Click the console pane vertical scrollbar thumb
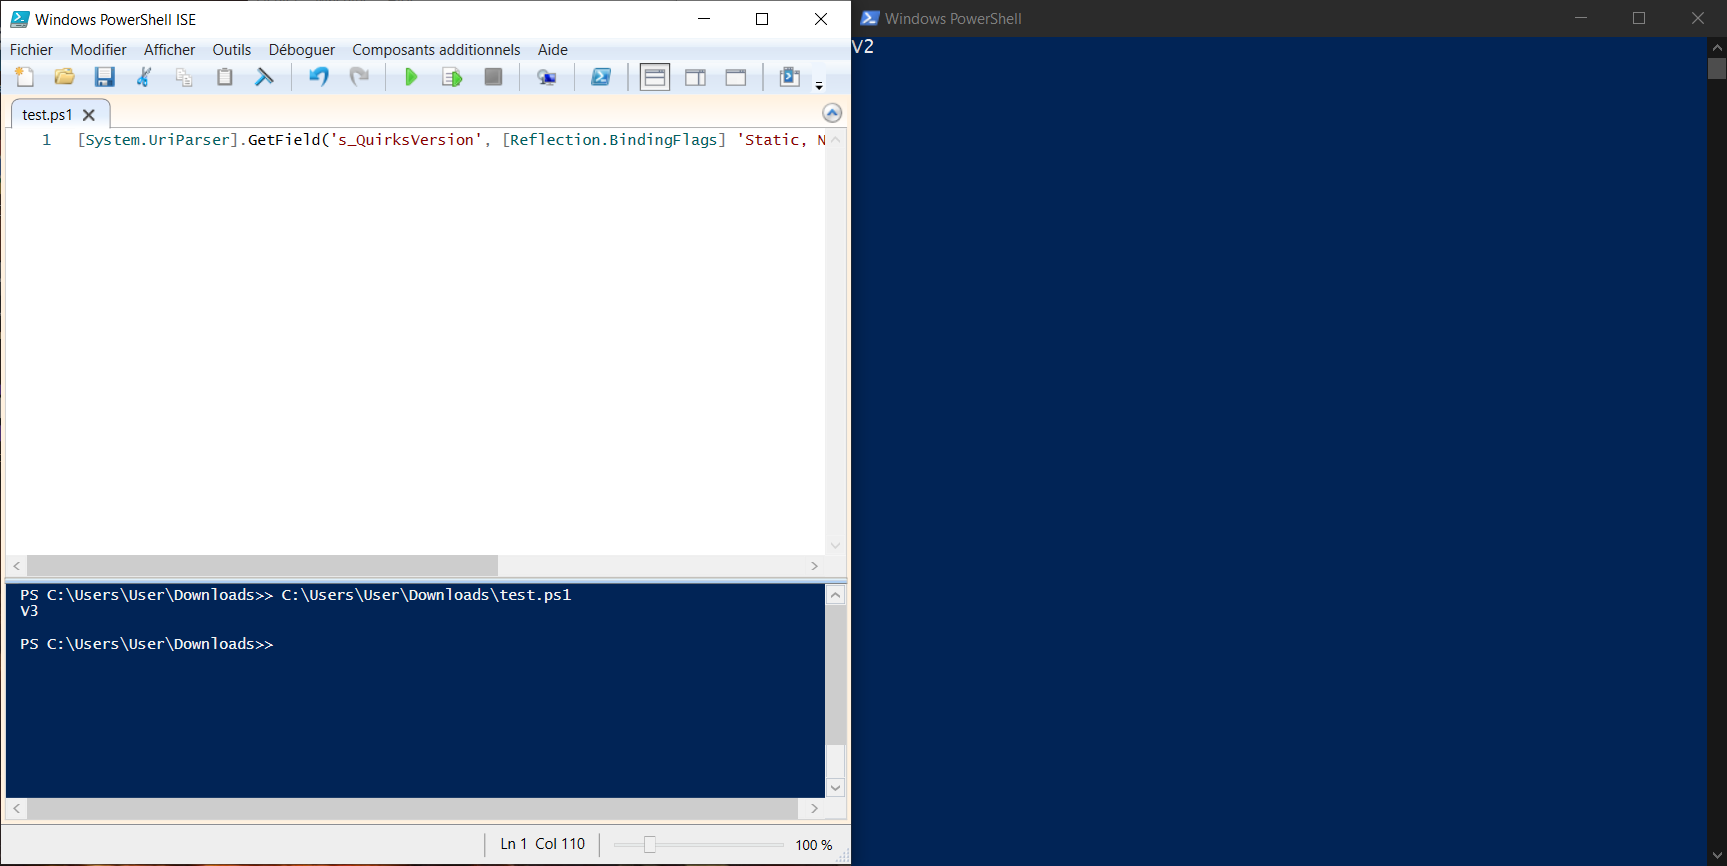The image size is (1727, 866). 836,675
